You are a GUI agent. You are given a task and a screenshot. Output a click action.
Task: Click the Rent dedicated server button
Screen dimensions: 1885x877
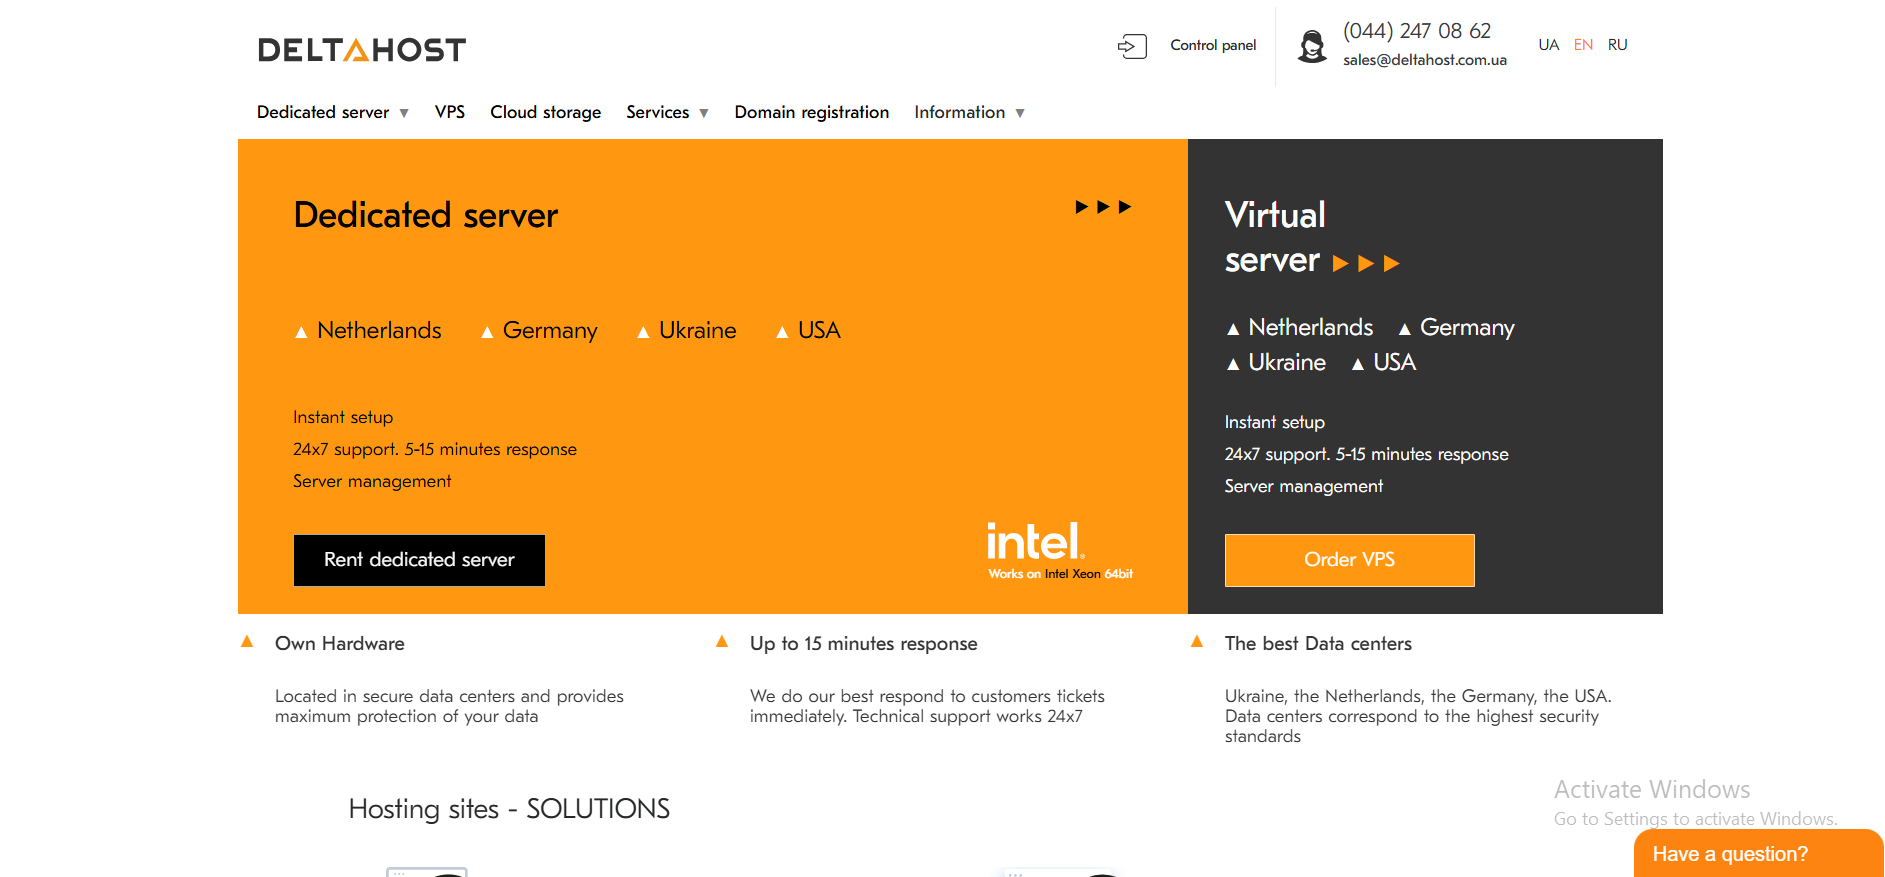[x=419, y=560]
